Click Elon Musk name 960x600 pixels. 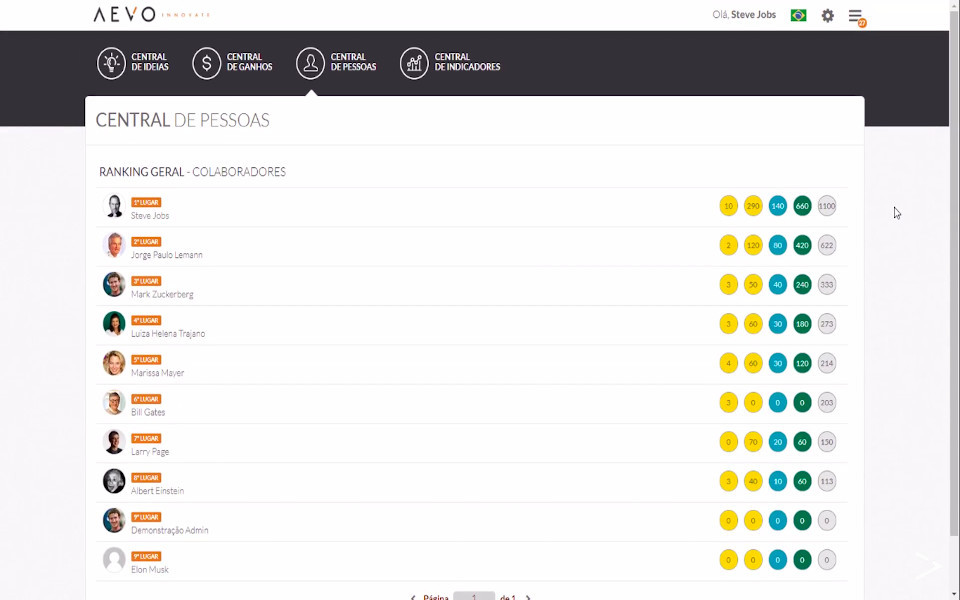(x=149, y=569)
